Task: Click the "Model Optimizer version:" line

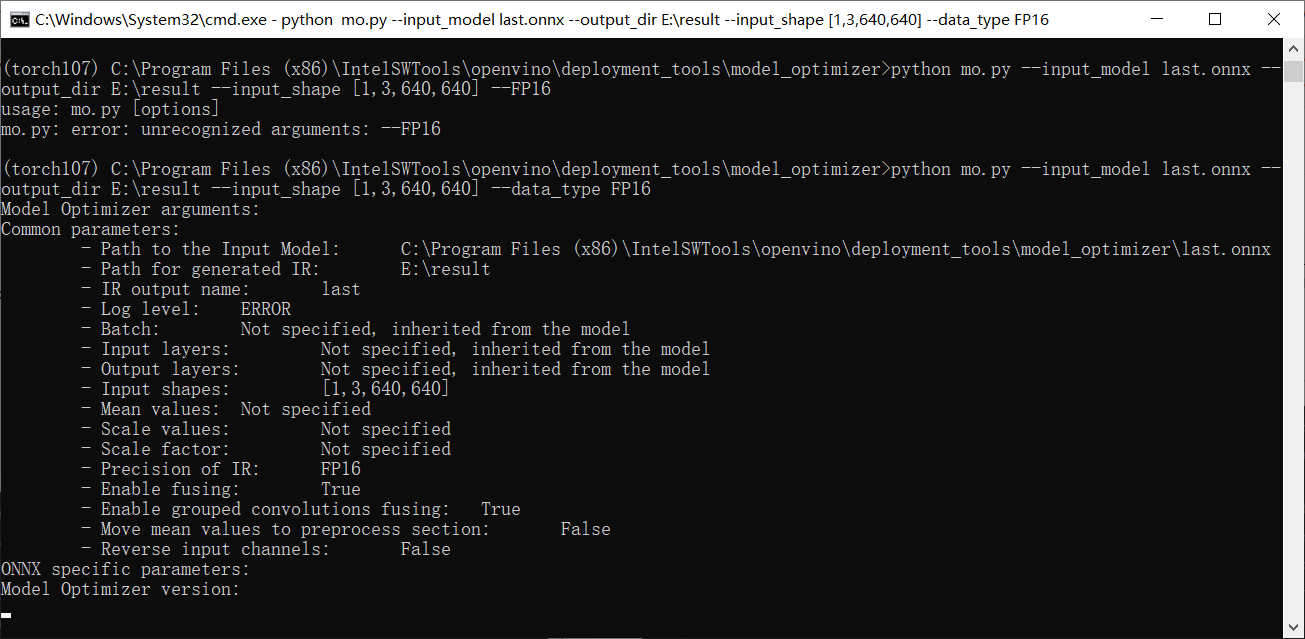Action: click(120, 589)
